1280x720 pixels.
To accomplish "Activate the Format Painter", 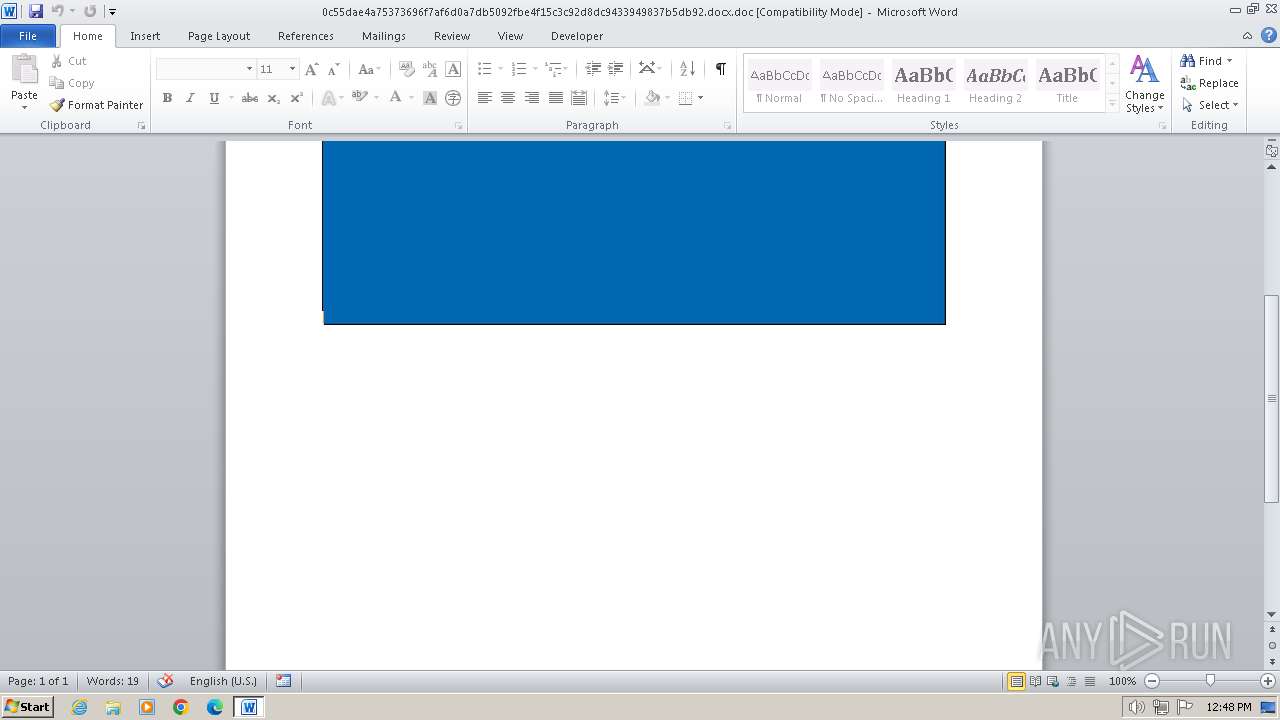I will pyautogui.click(x=96, y=105).
